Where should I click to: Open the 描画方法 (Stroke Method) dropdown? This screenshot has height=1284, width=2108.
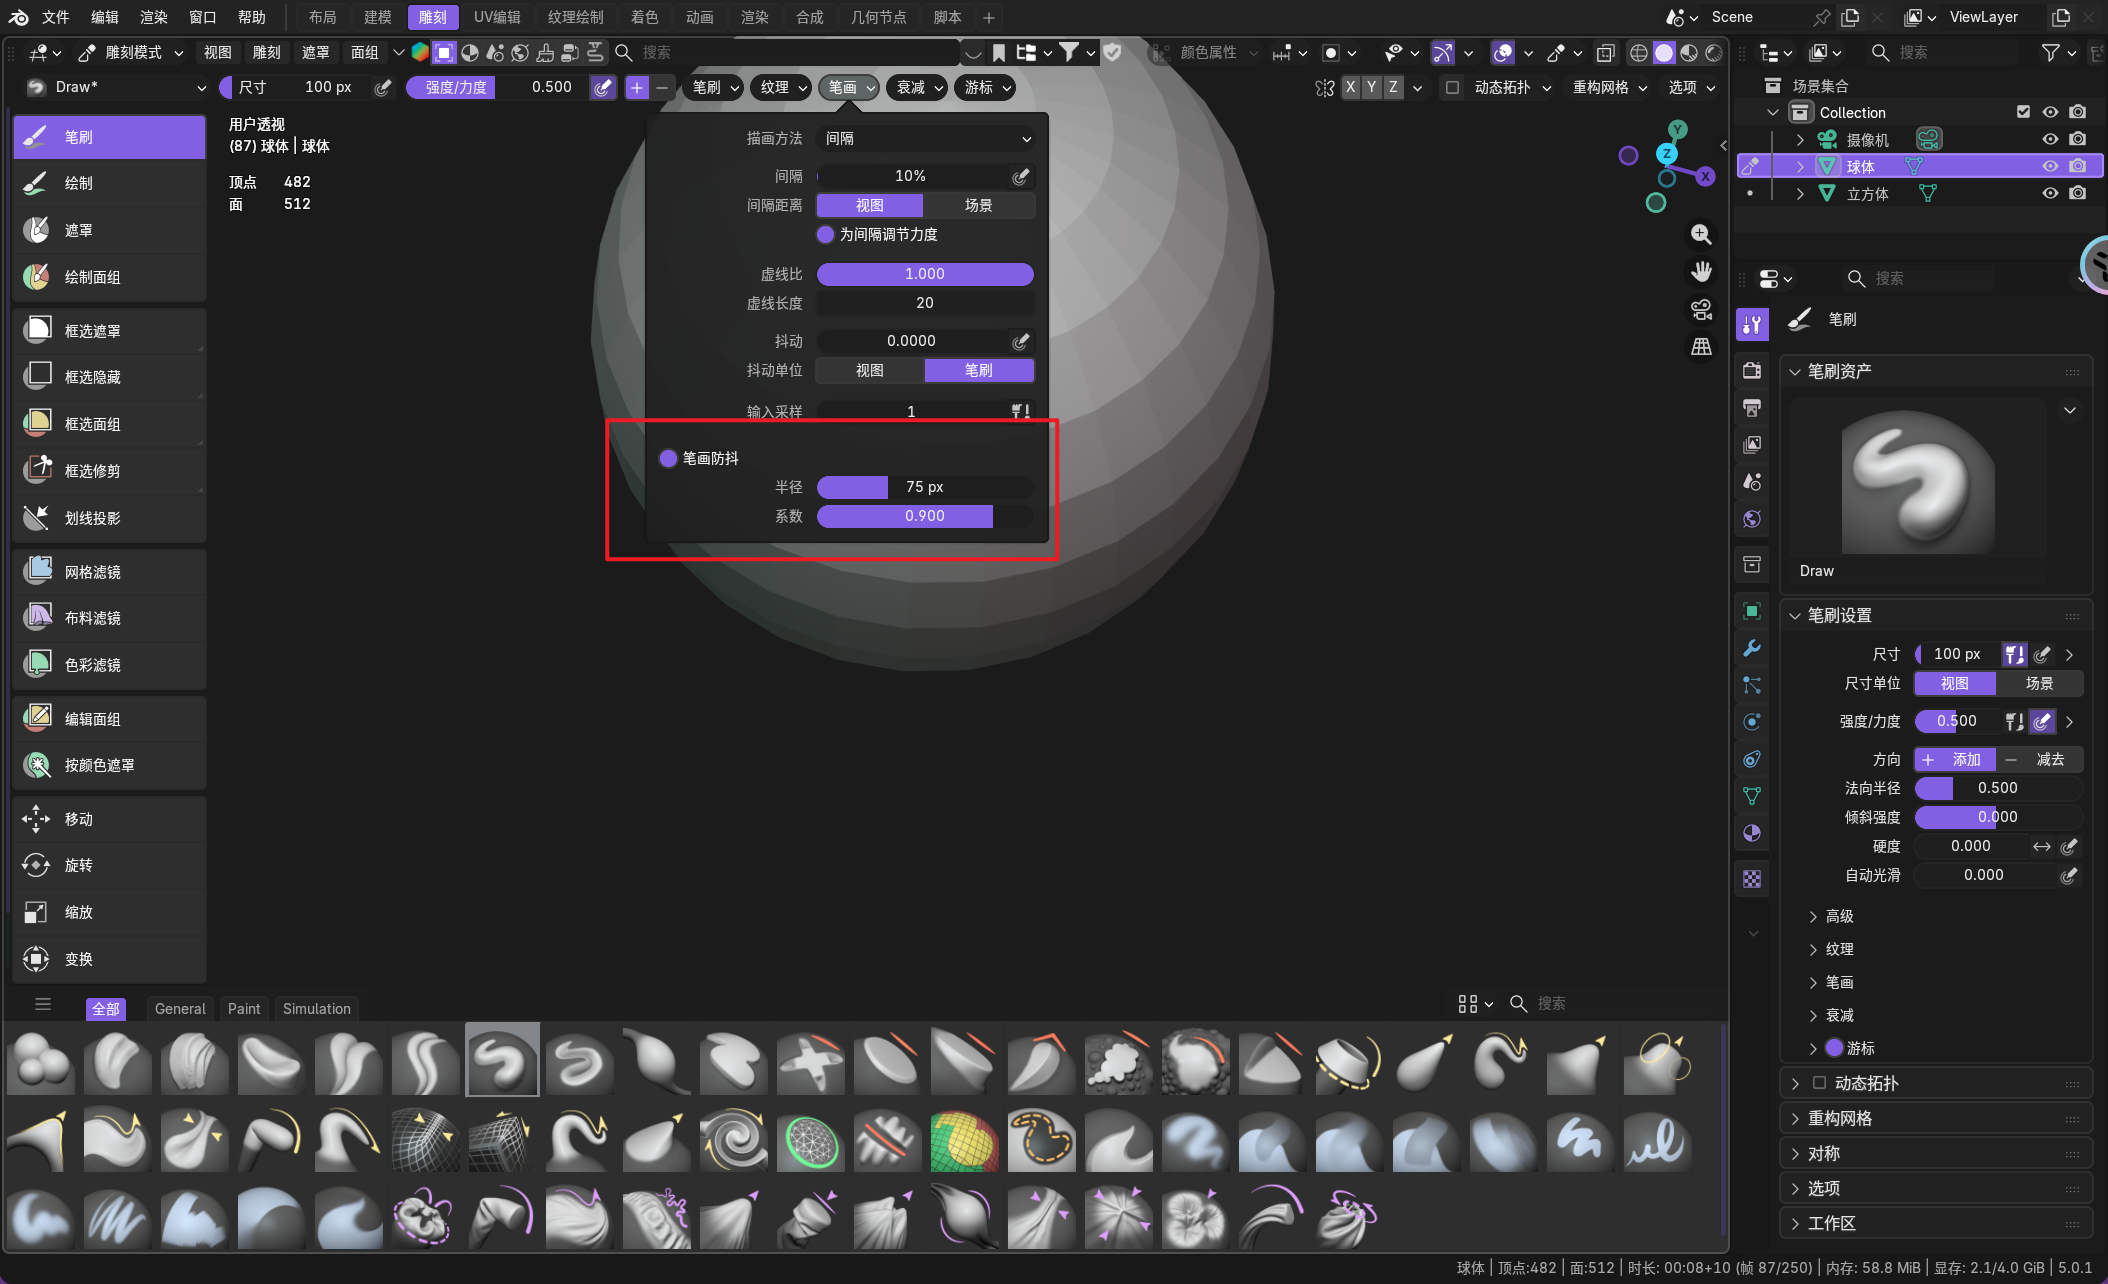[926, 139]
